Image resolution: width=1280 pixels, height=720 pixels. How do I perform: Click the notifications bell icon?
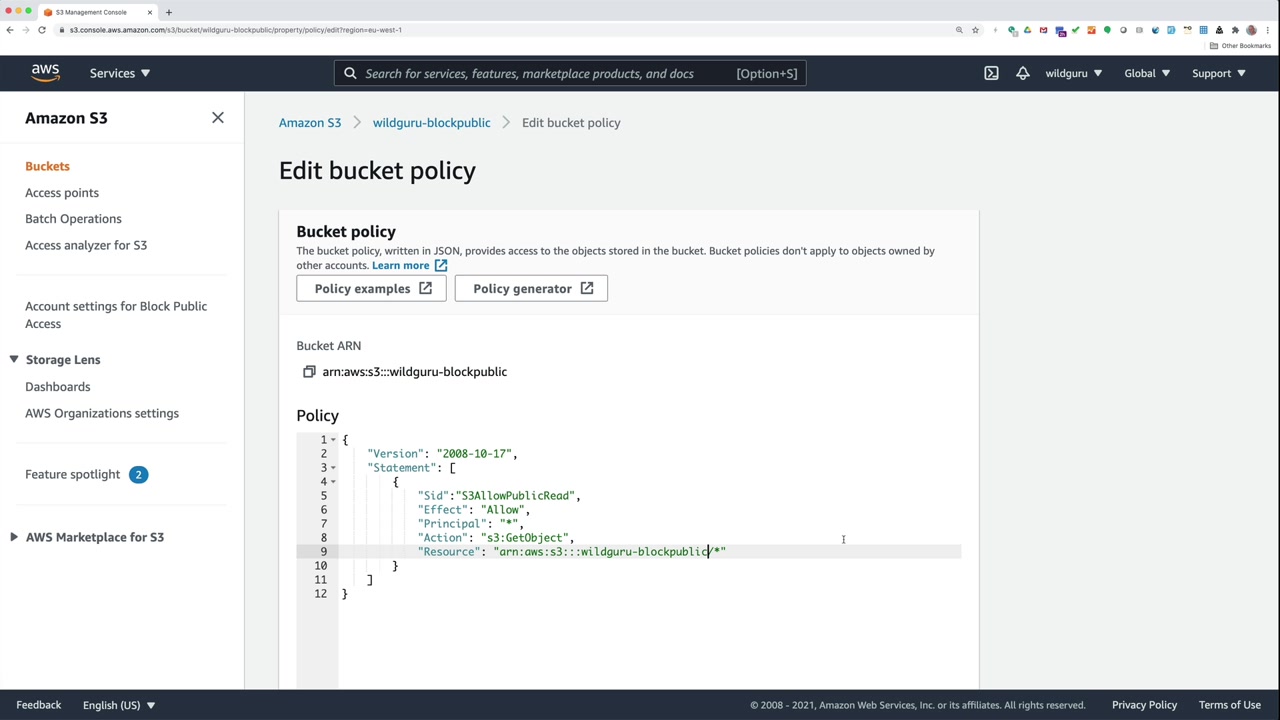(1022, 73)
